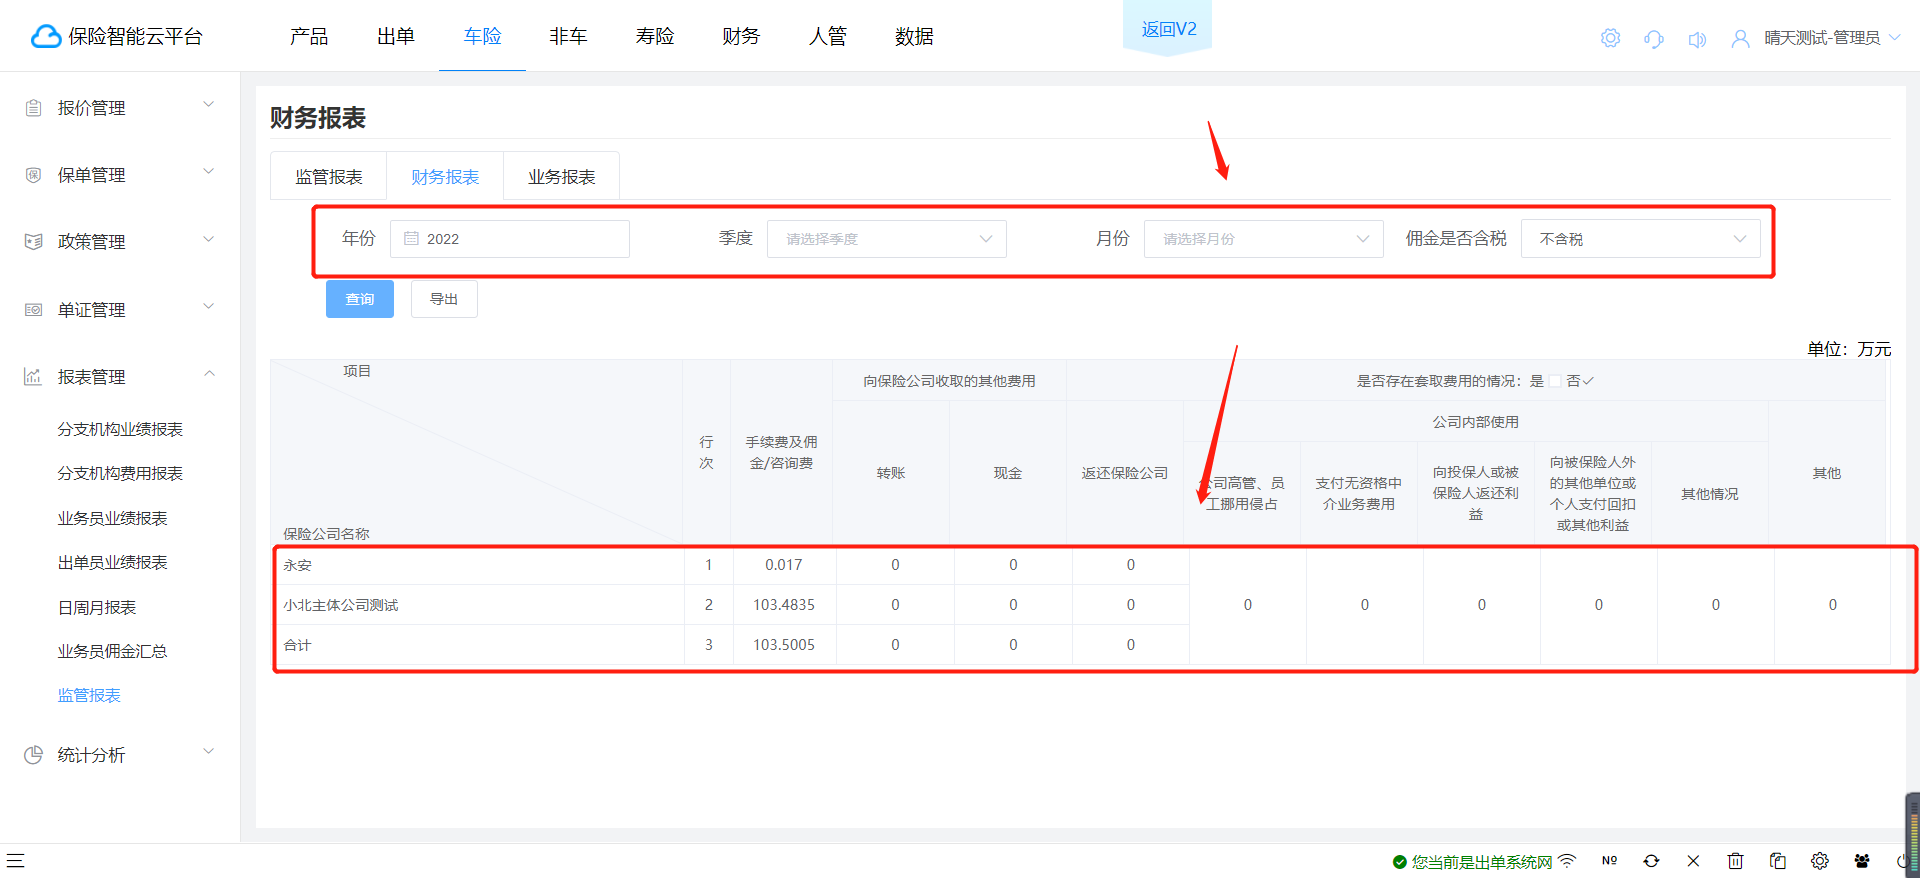Select the 否 checkmark option
1920x878 pixels.
[1587, 381]
